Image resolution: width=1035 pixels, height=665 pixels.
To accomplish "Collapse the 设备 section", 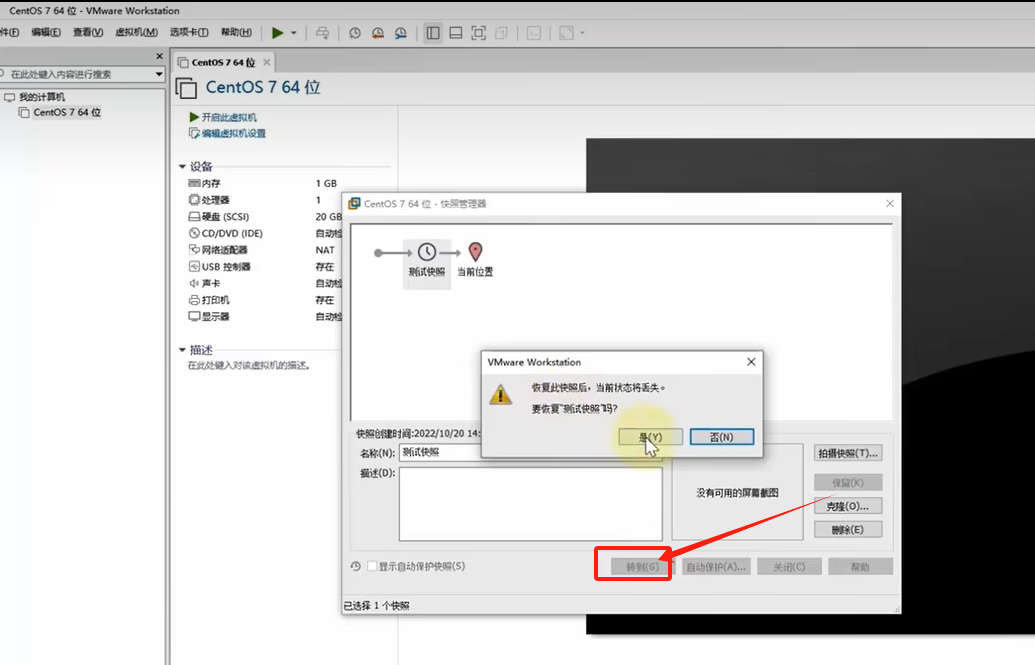I will click(182, 166).
